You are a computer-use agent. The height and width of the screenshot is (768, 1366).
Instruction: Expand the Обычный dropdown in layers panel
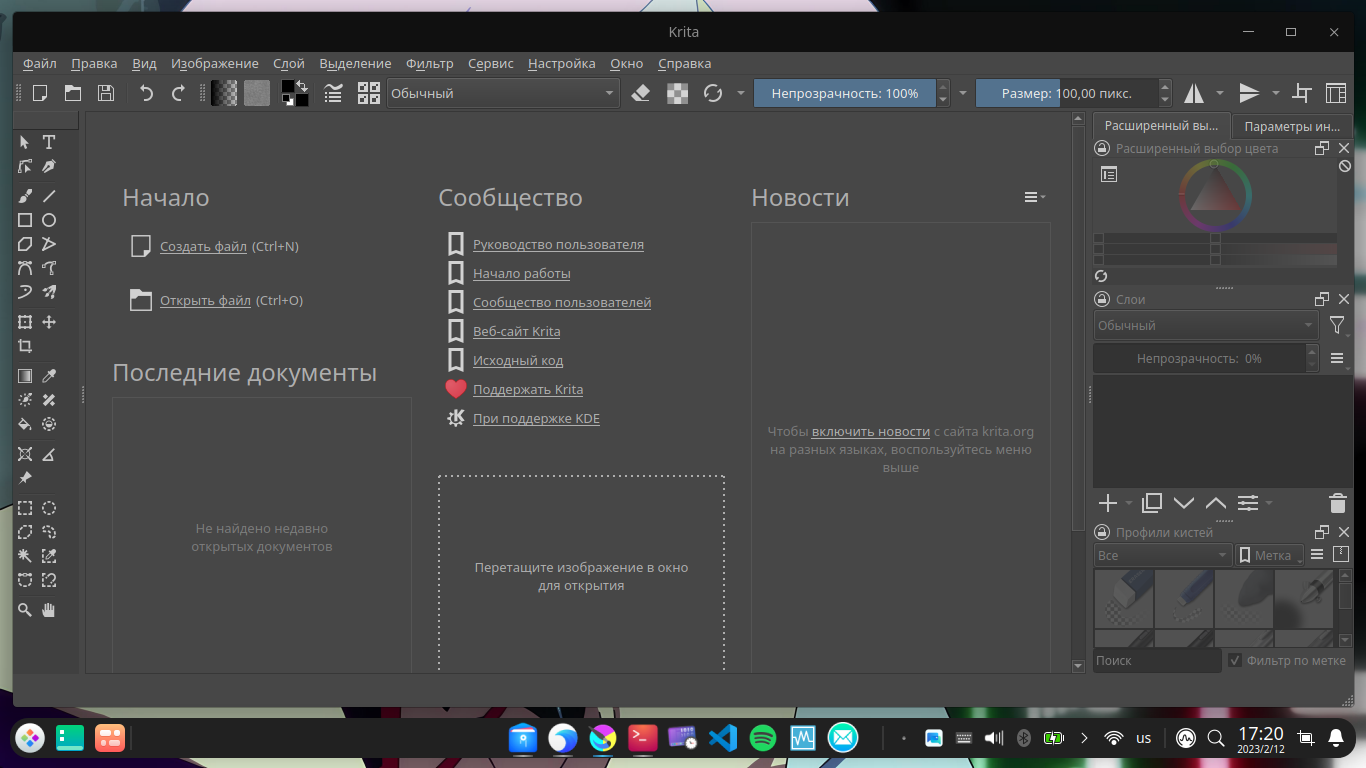[x=1206, y=325]
